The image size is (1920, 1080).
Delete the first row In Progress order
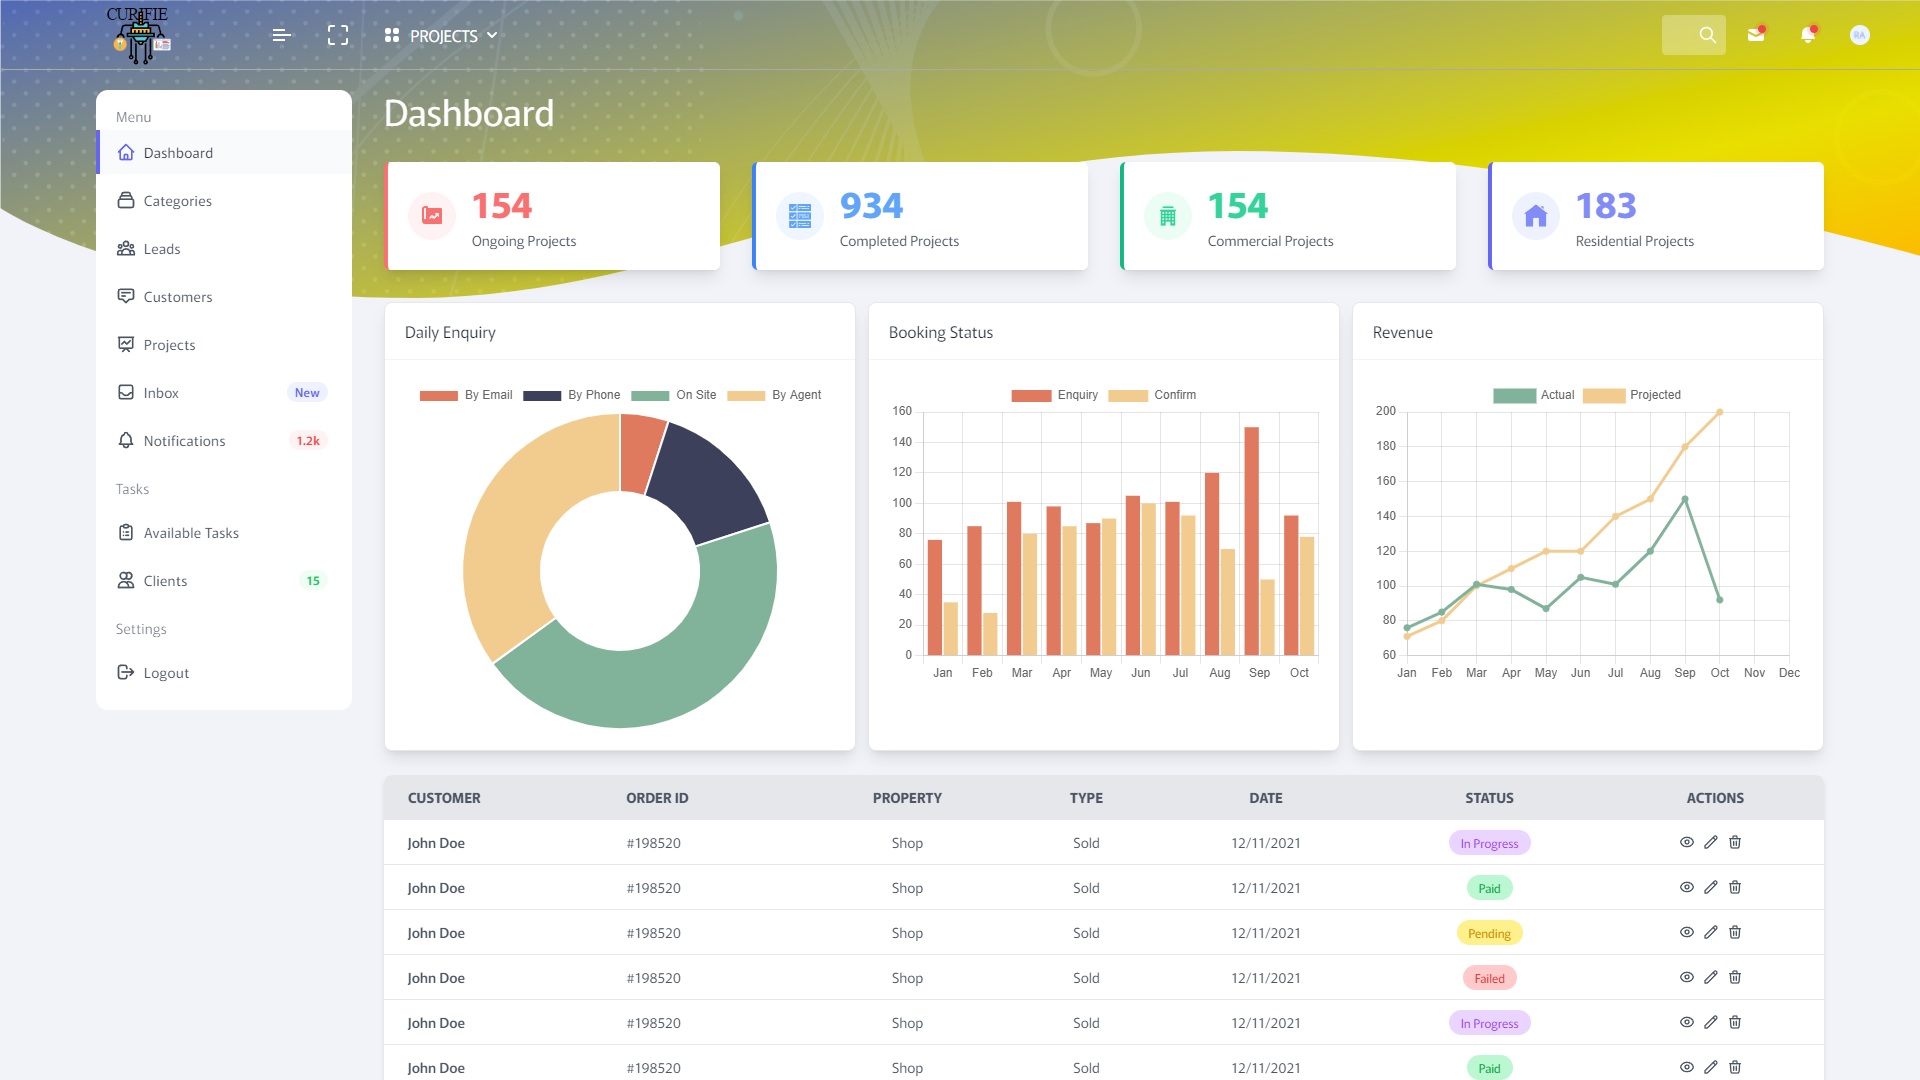tap(1735, 842)
